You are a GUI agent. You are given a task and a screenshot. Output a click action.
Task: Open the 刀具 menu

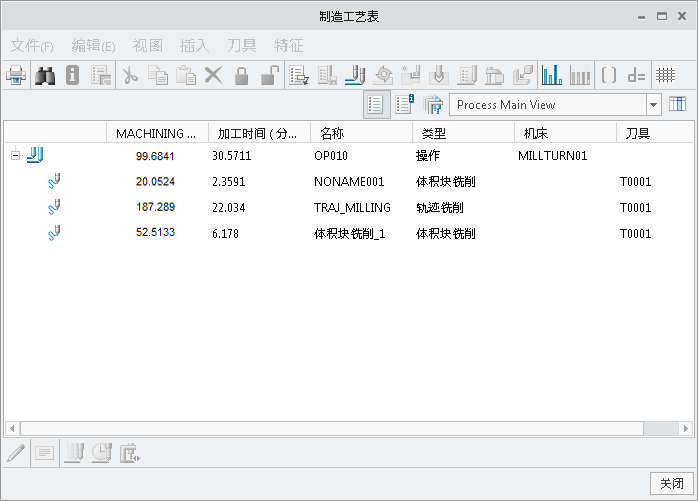(x=242, y=45)
